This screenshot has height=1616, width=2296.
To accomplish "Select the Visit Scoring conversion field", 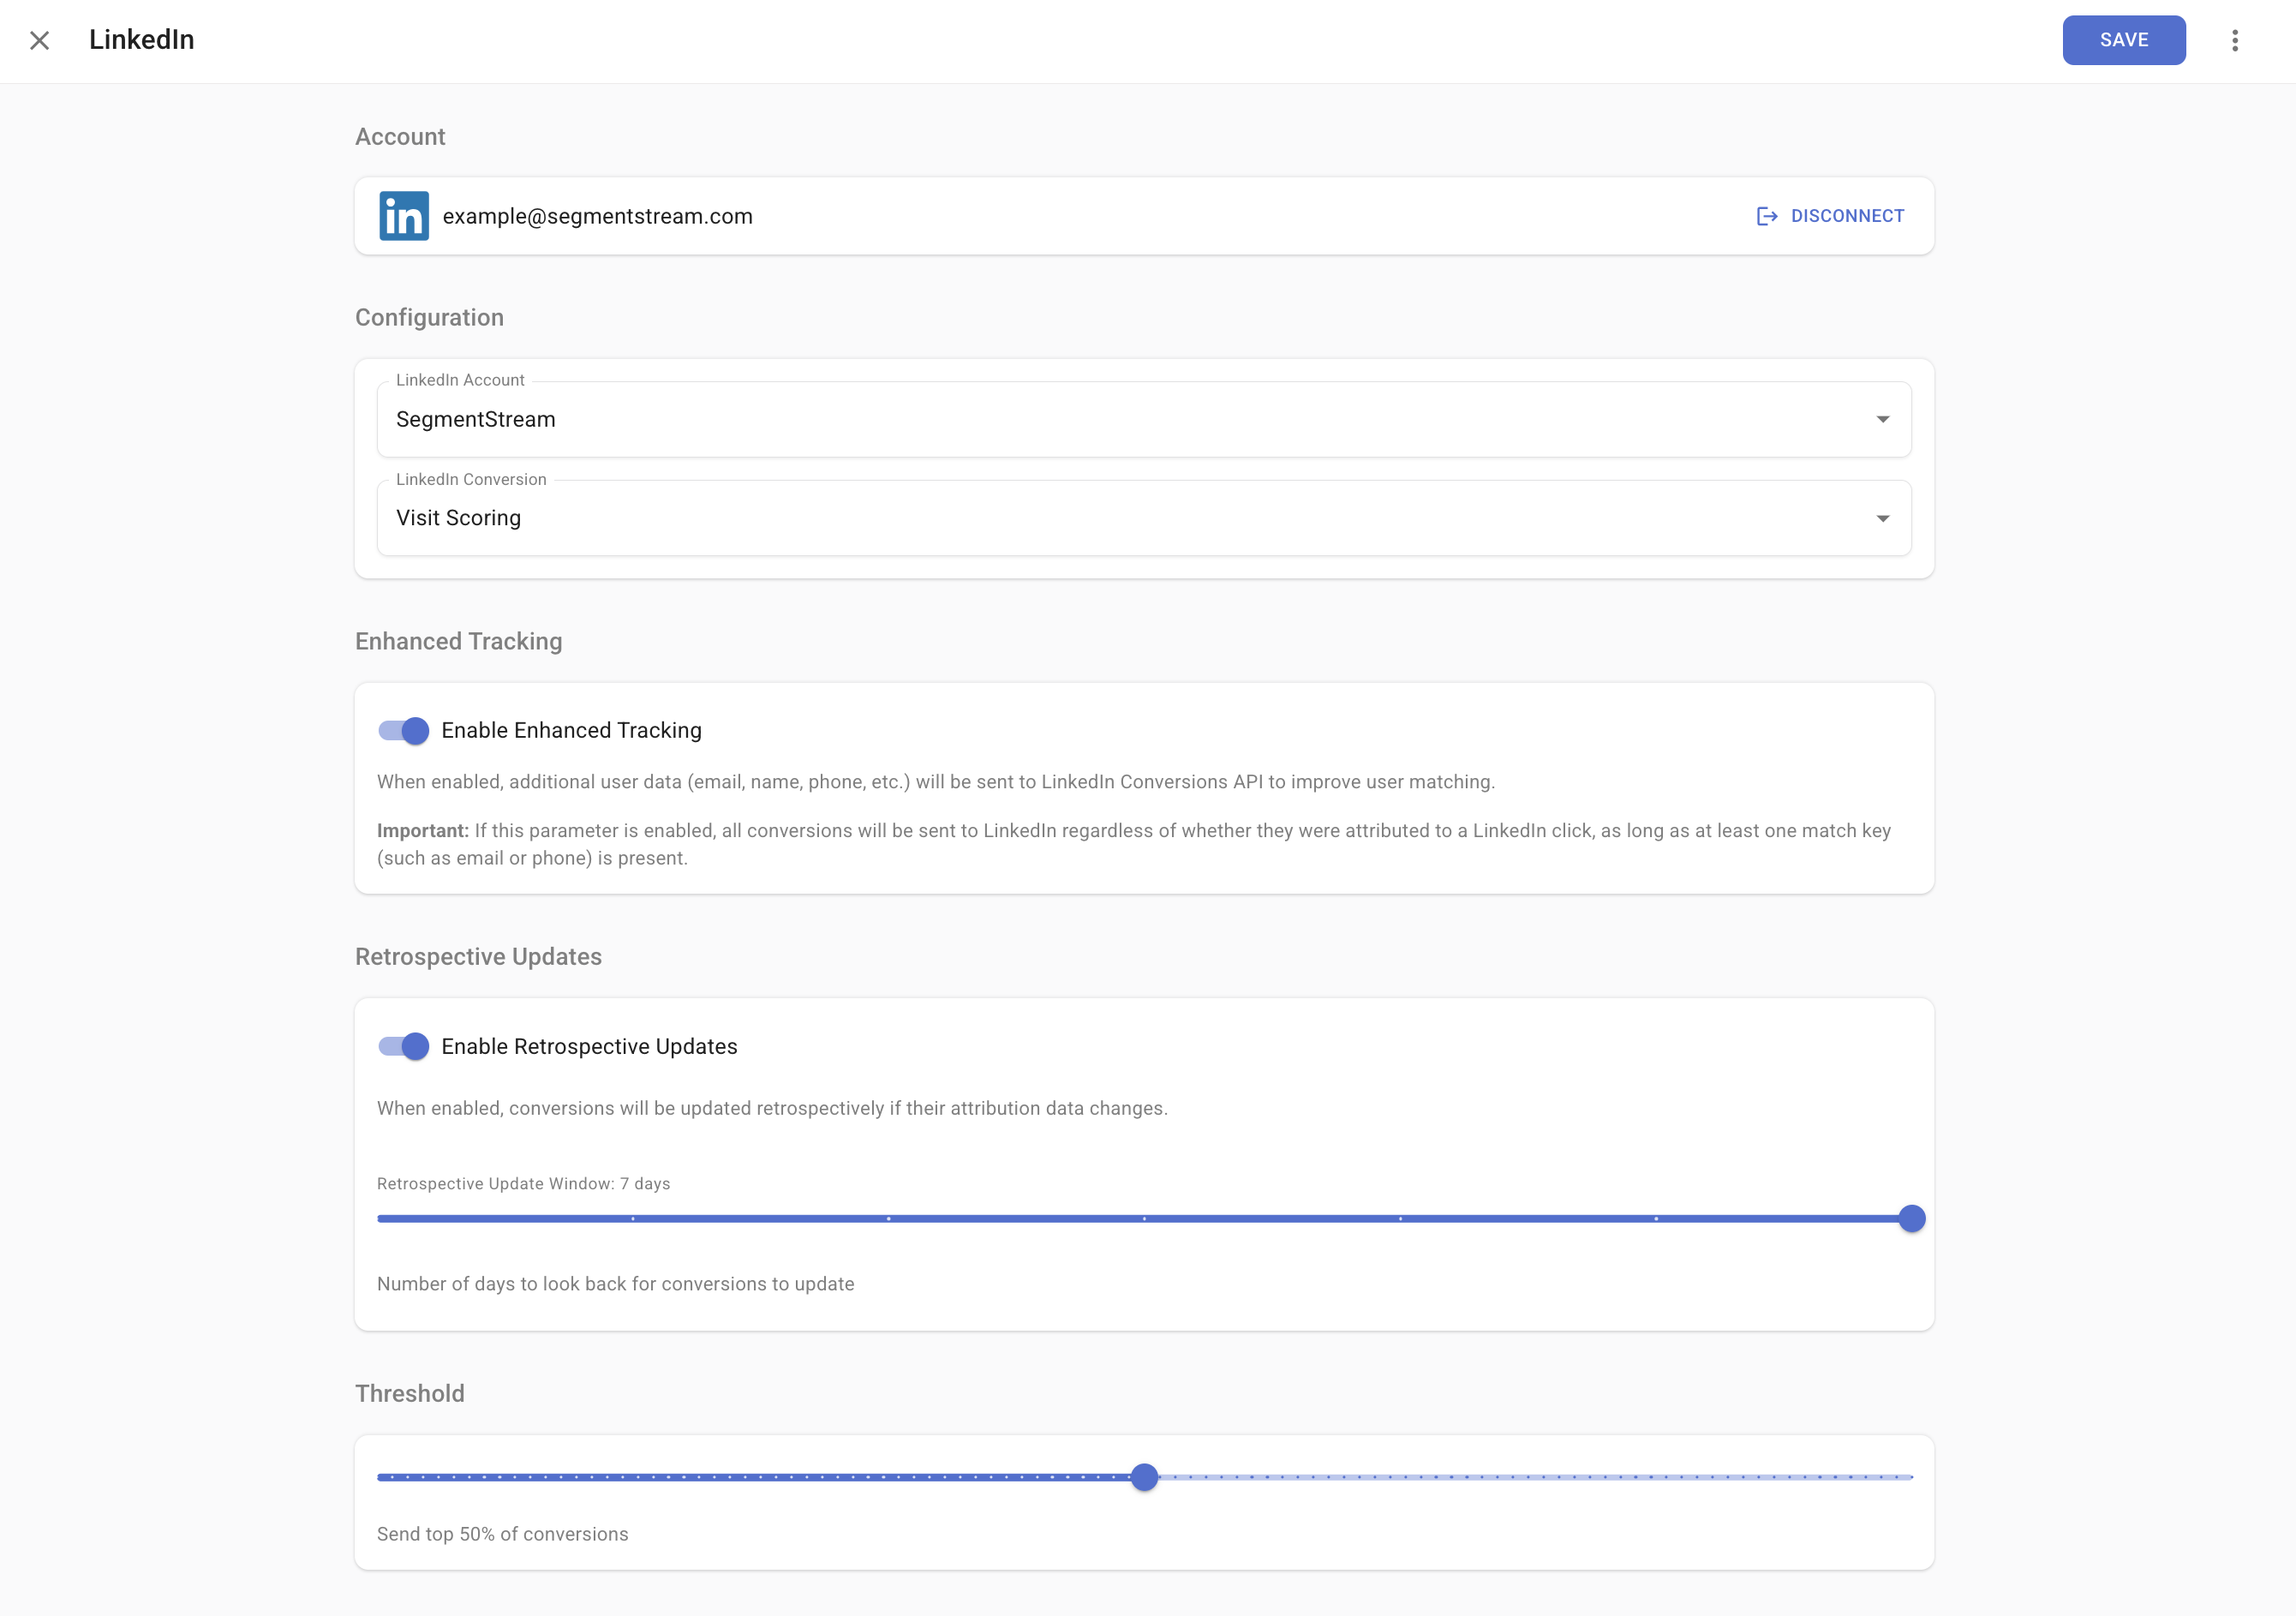I will (1100, 518).
